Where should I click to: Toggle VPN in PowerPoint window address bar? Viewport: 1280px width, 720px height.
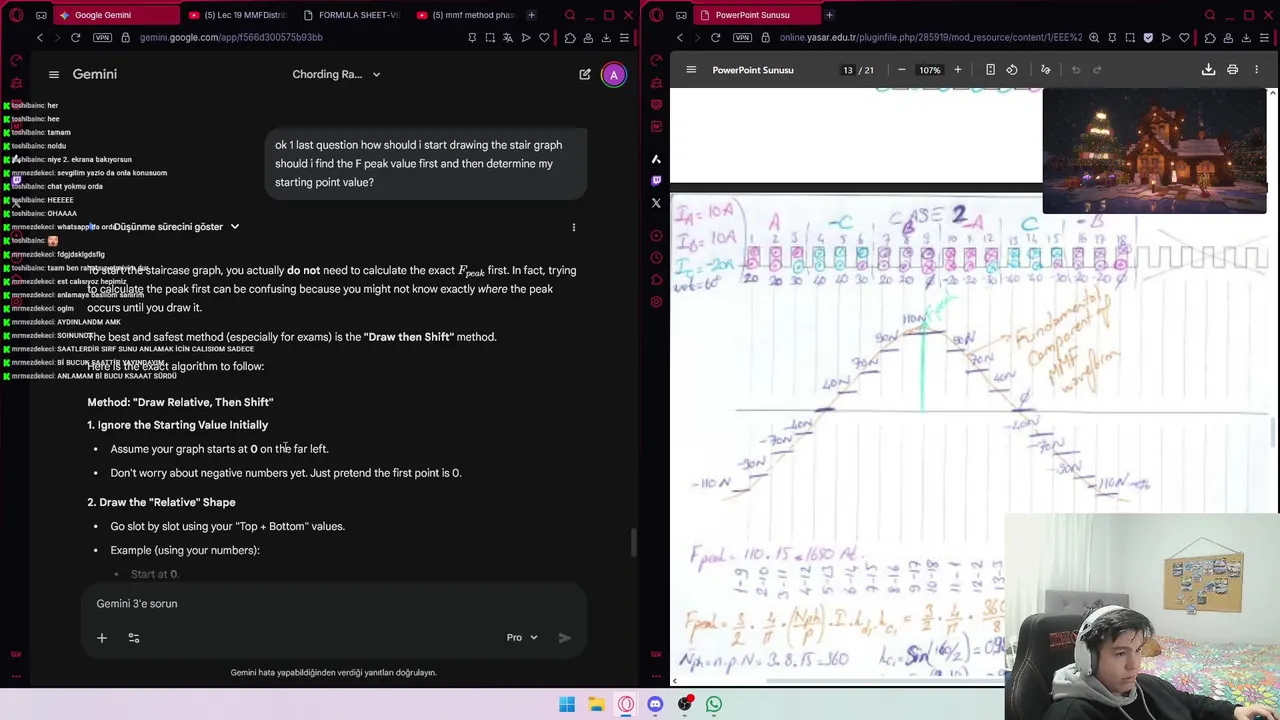click(742, 38)
